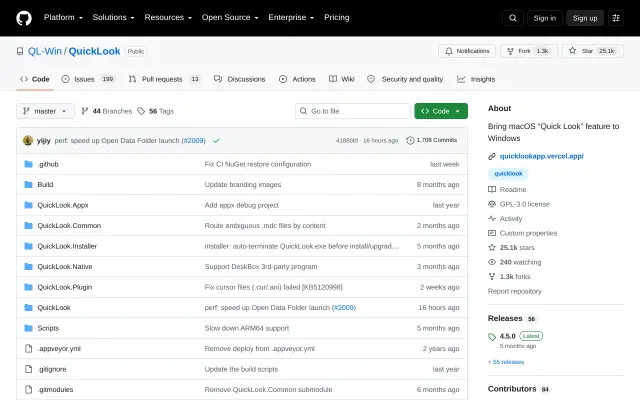640x400 pixels.
Task: Click the GitHub logo icon
Action: [x=24, y=18]
